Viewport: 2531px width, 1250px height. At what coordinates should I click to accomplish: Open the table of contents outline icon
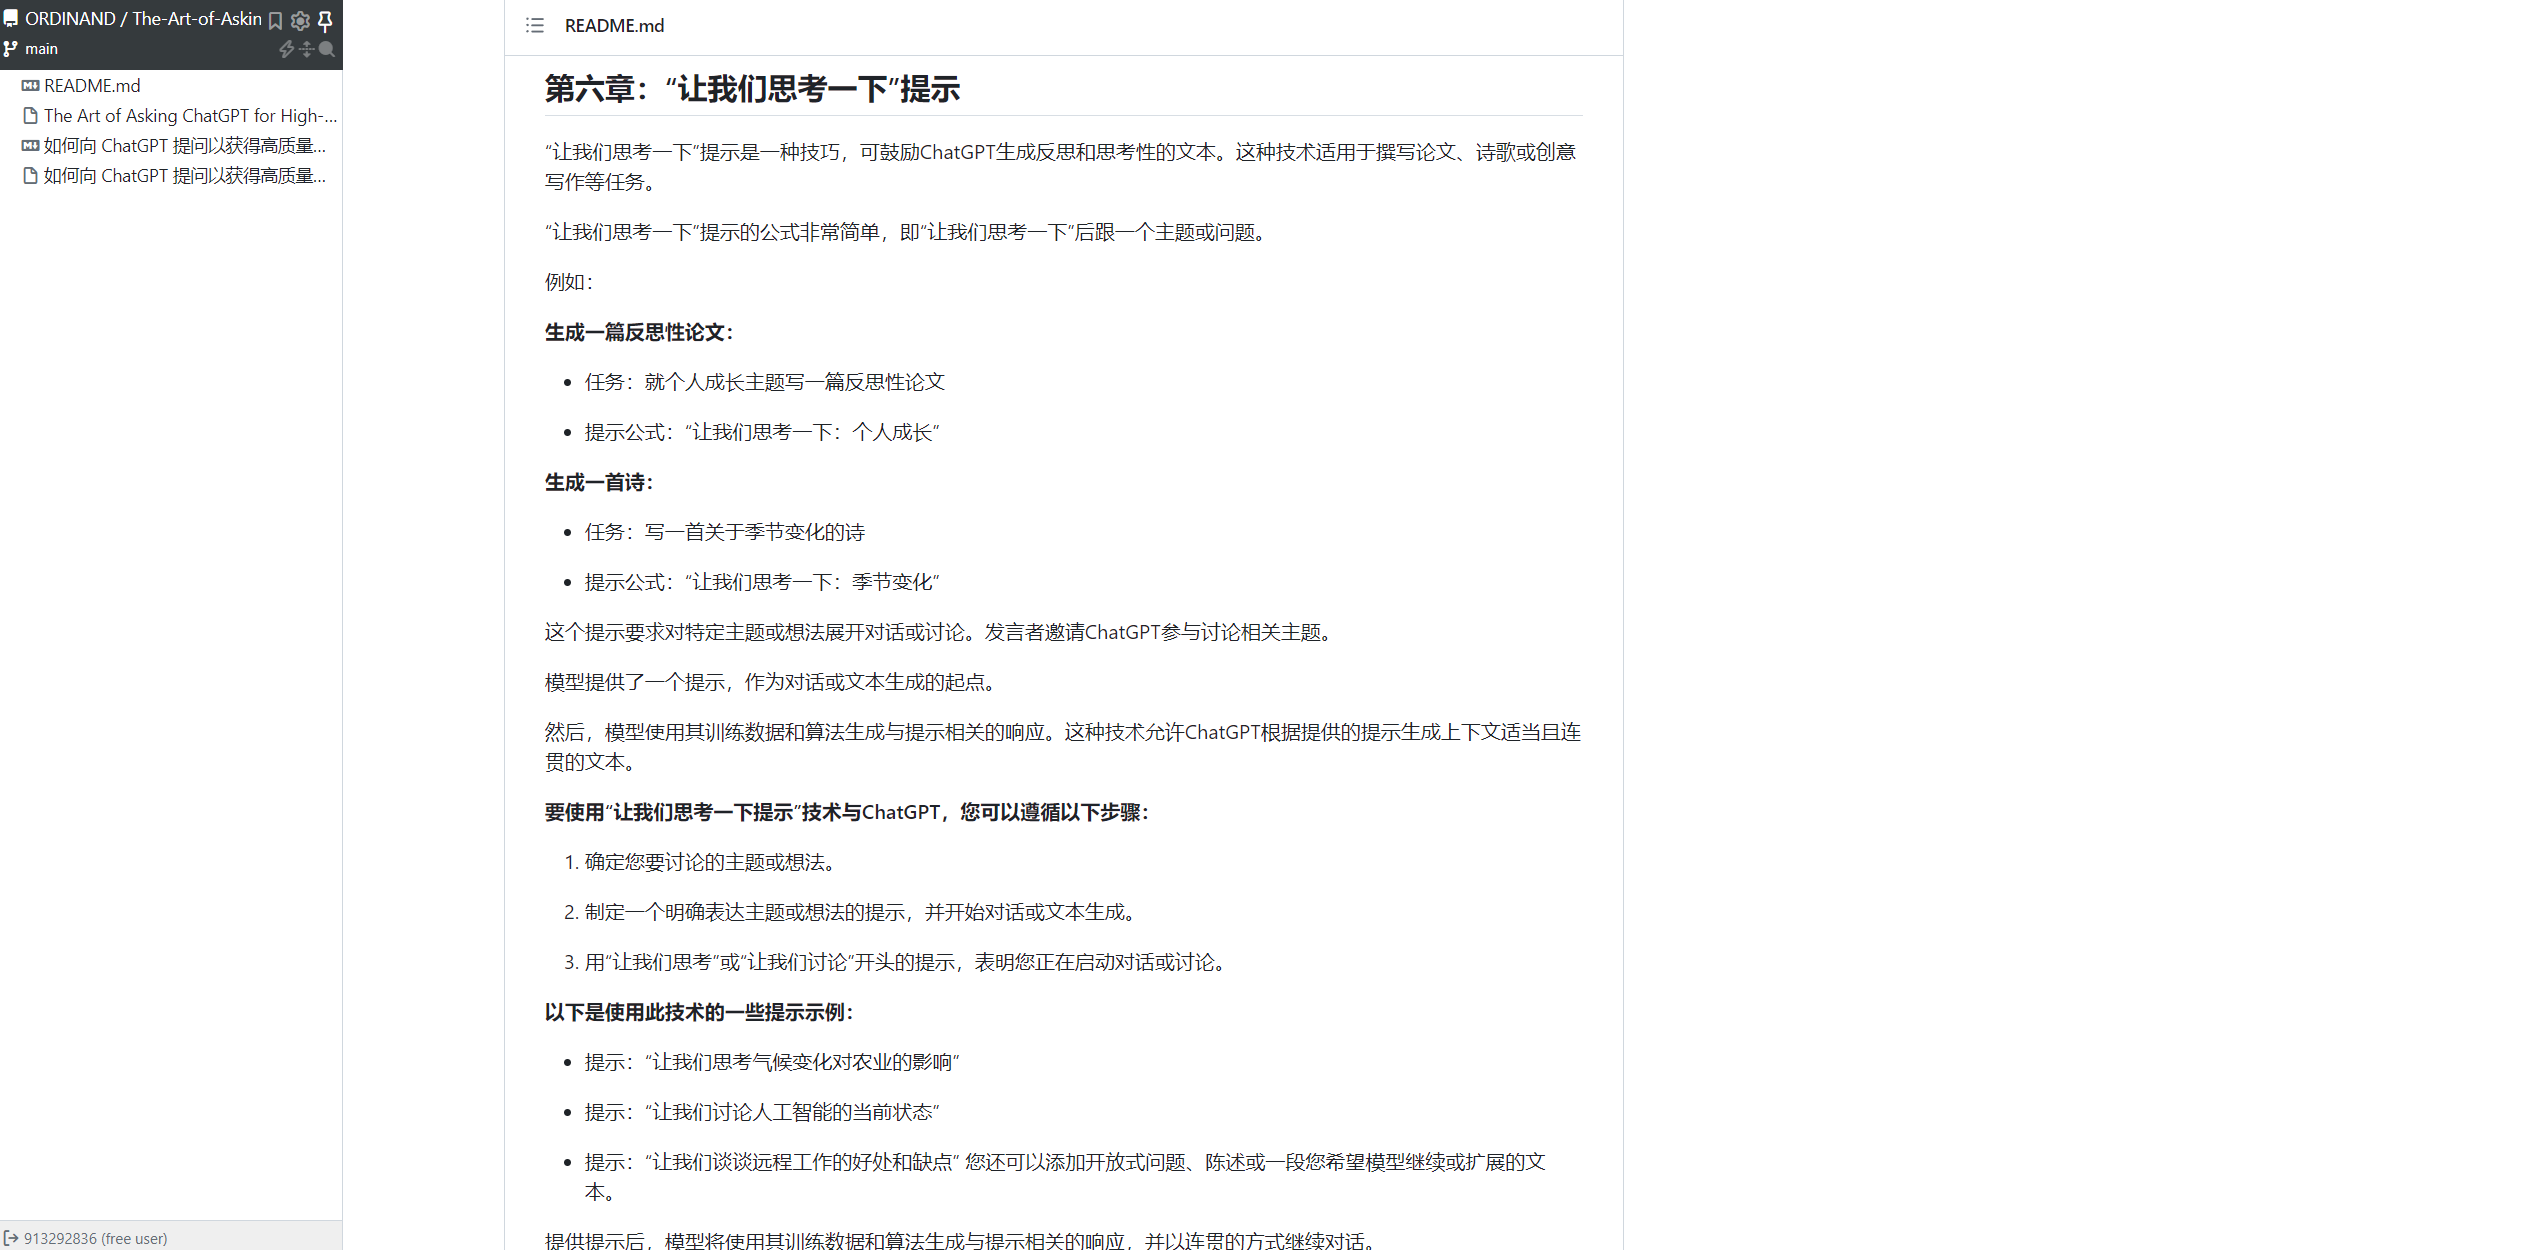point(535,26)
